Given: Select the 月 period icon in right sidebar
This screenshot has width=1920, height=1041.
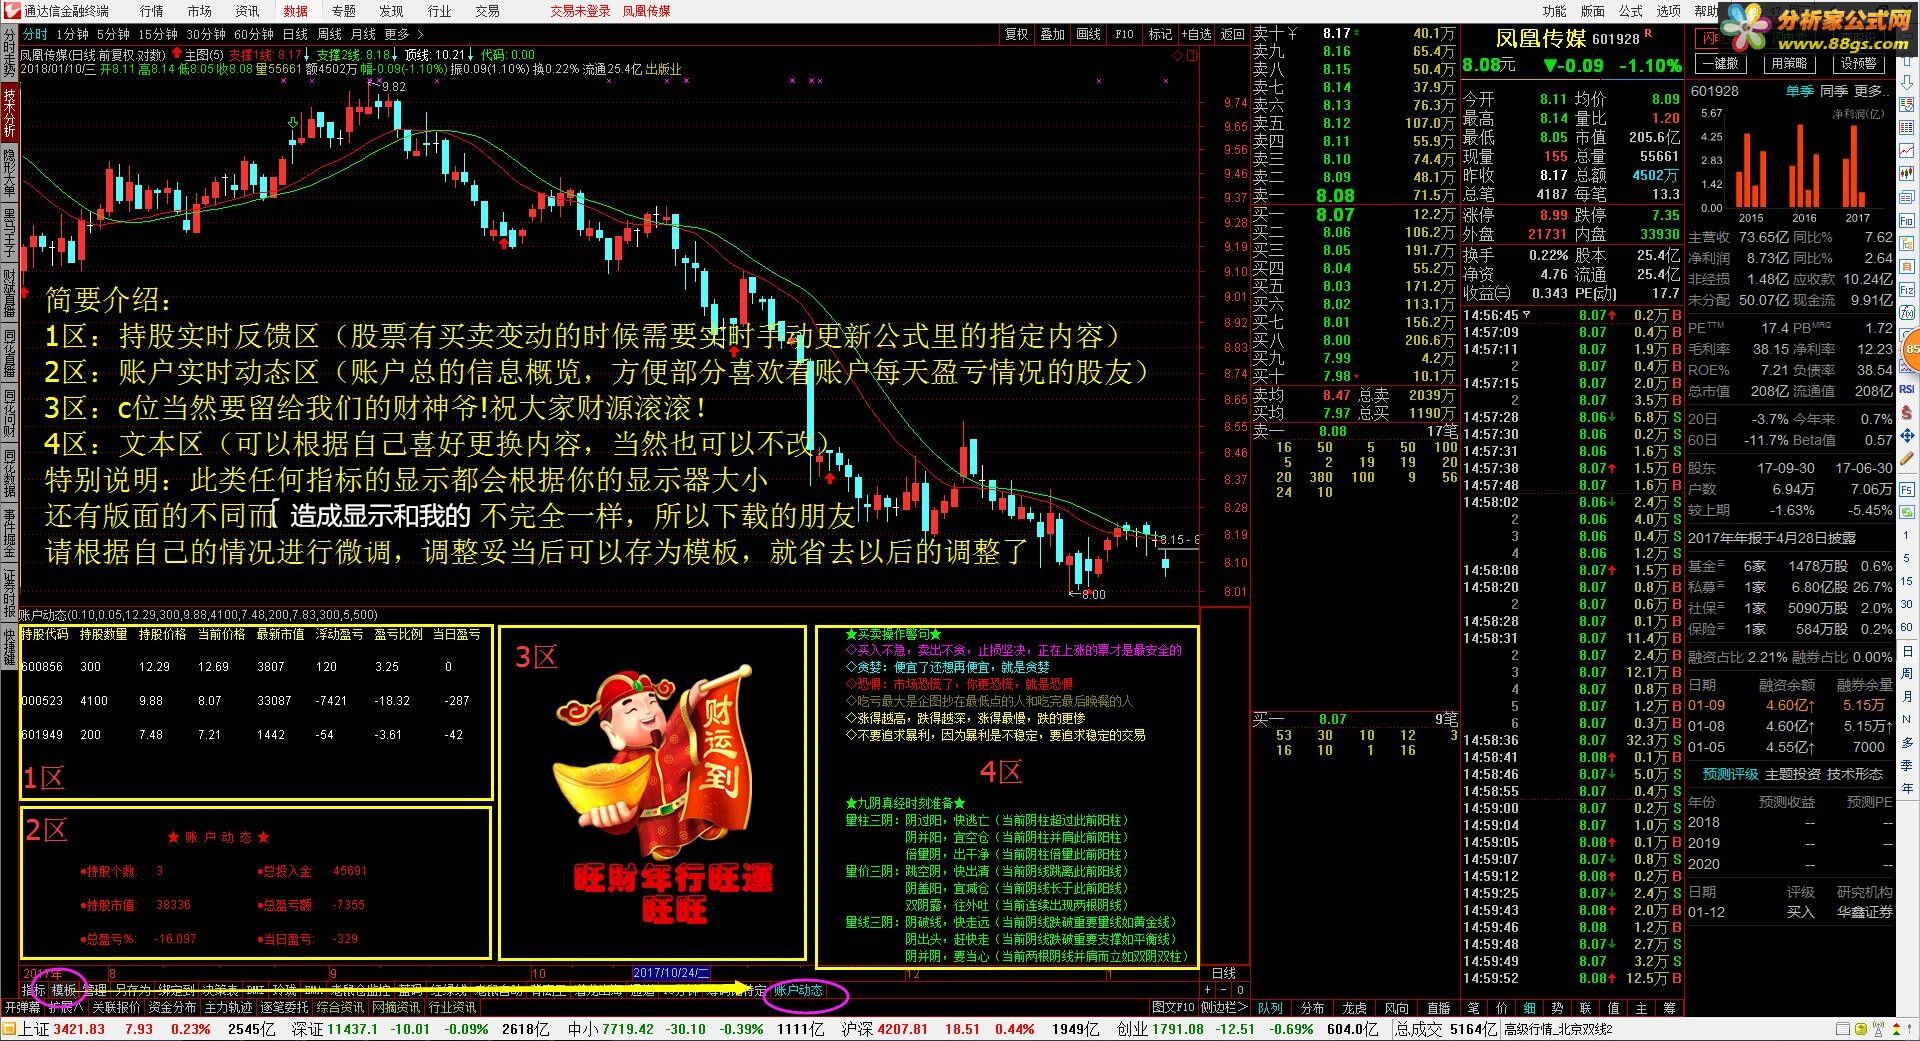Looking at the screenshot, I should pyautogui.click(x=1907, y=696).
